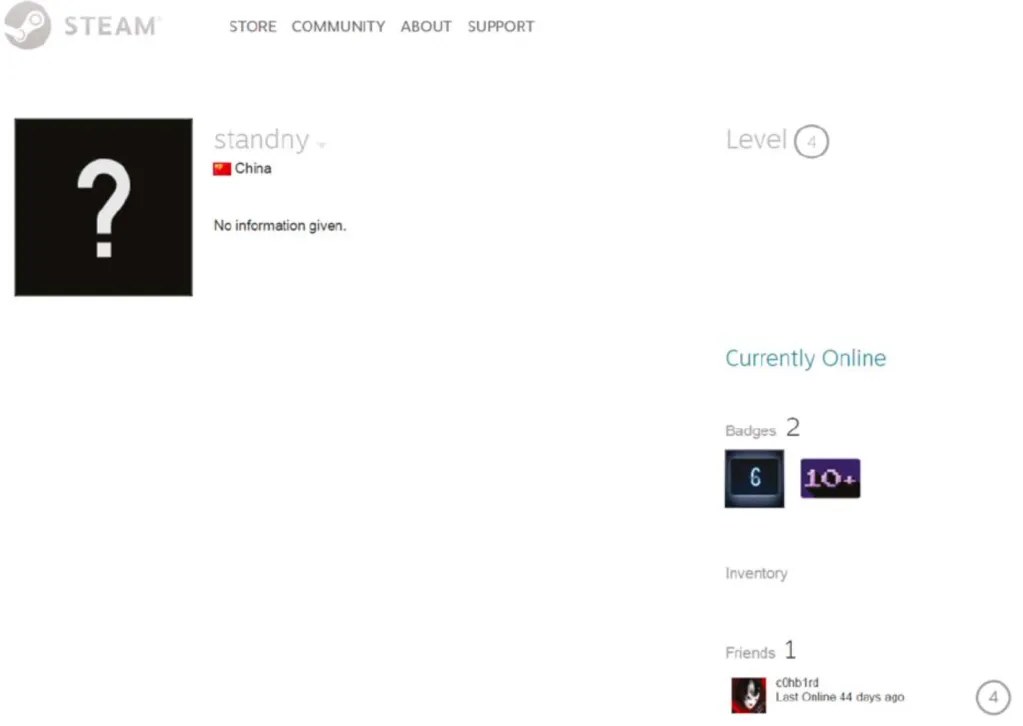1023x726 pixels.
Task: Click the question mark profile avatar
Action: [104, 207]
